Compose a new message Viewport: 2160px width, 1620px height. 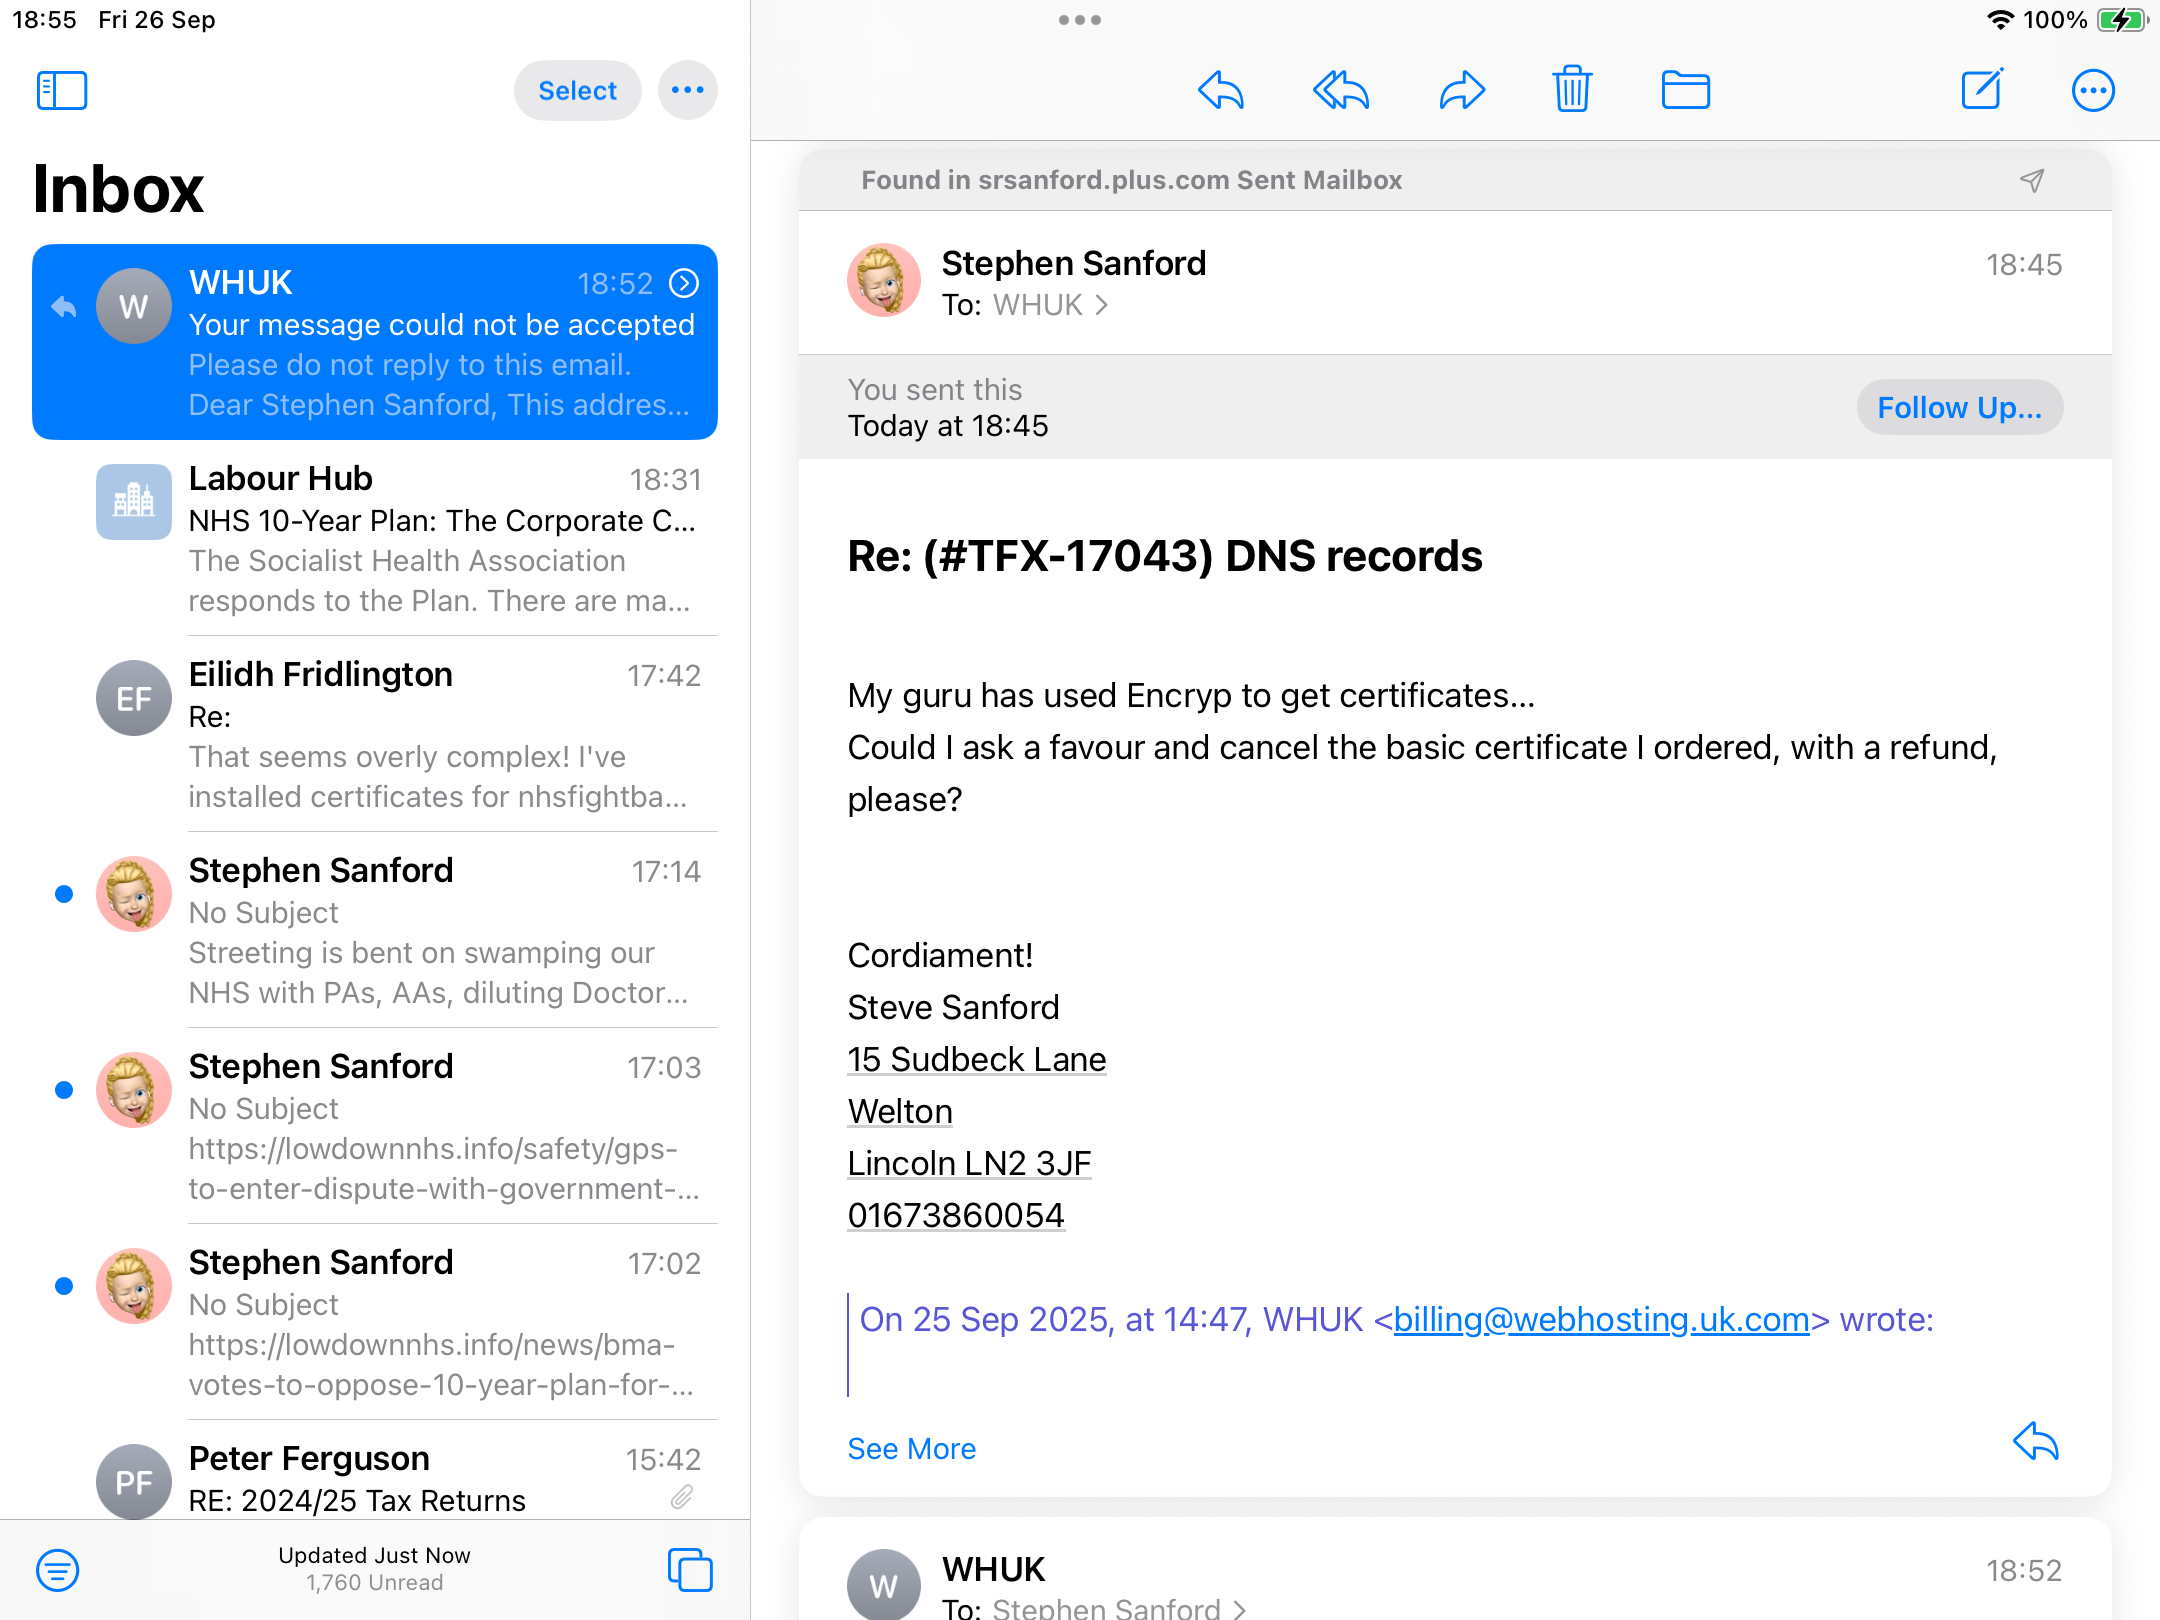[1981, 90]
